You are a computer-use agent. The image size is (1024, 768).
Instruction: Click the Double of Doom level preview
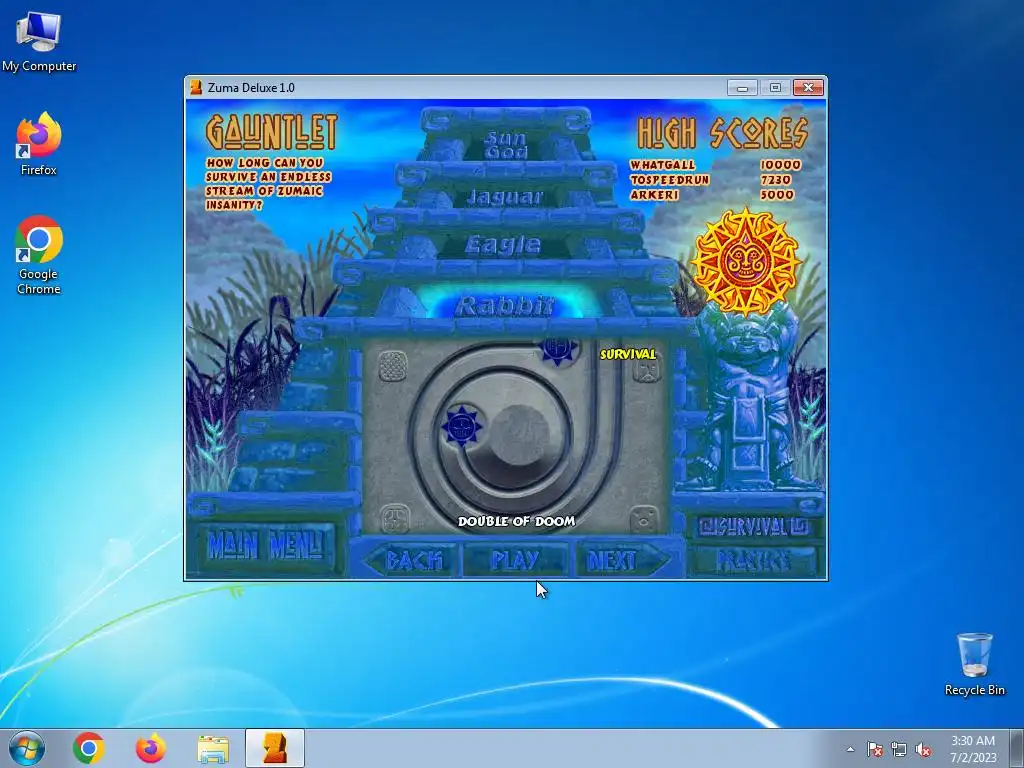[514, 436]
